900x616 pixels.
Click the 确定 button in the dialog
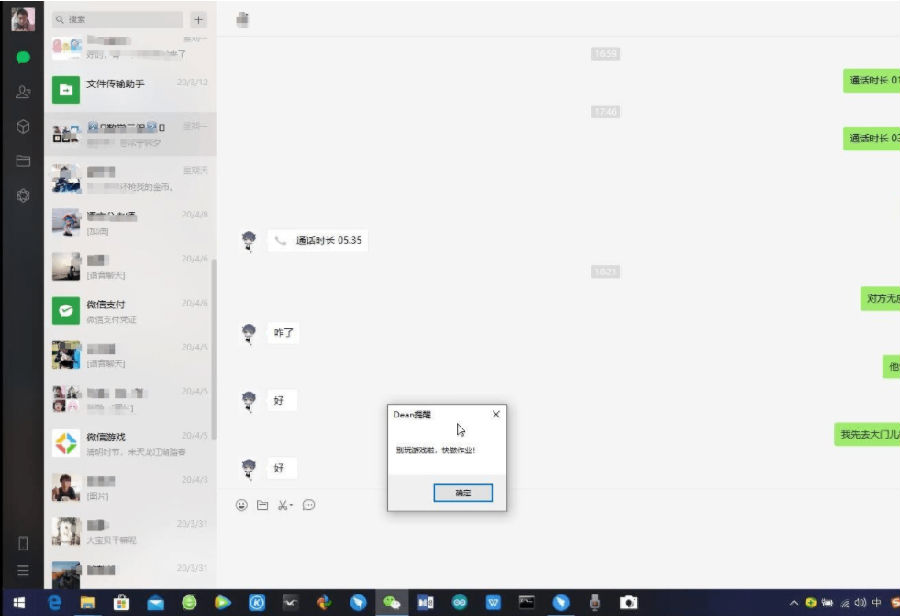[x=462, y=493]
